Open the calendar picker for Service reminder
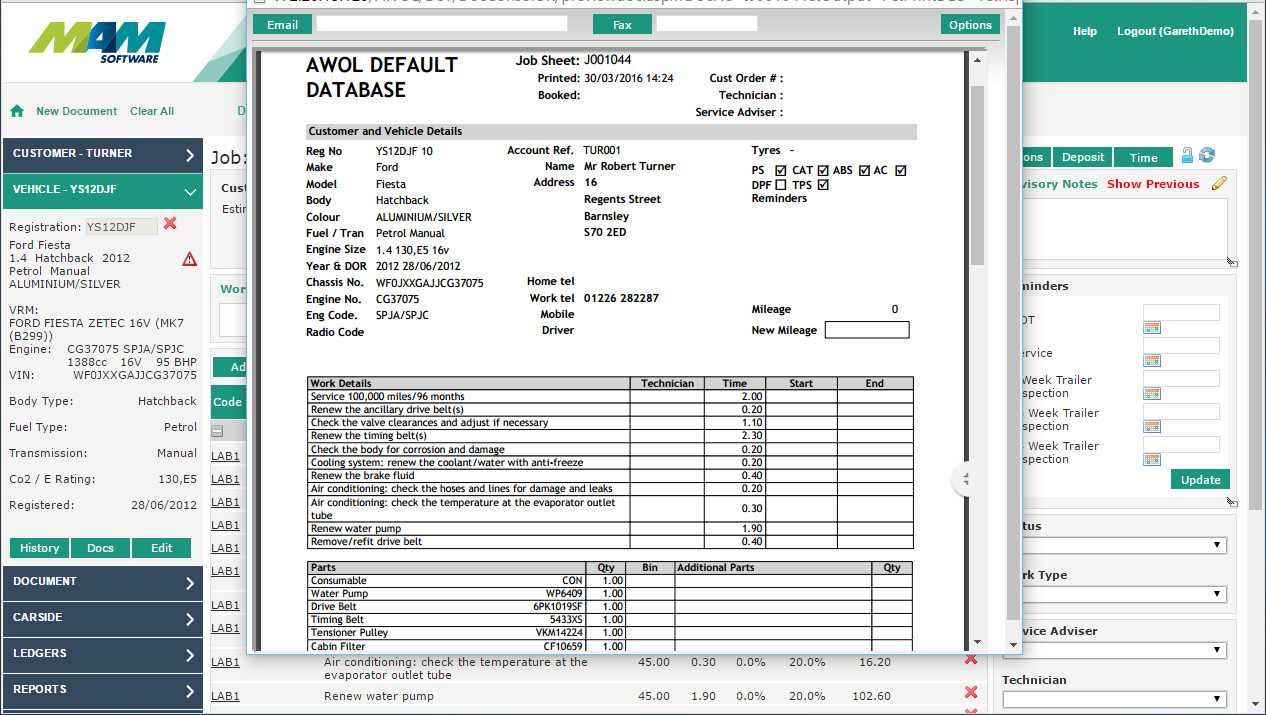 (x=1151, y=360)
